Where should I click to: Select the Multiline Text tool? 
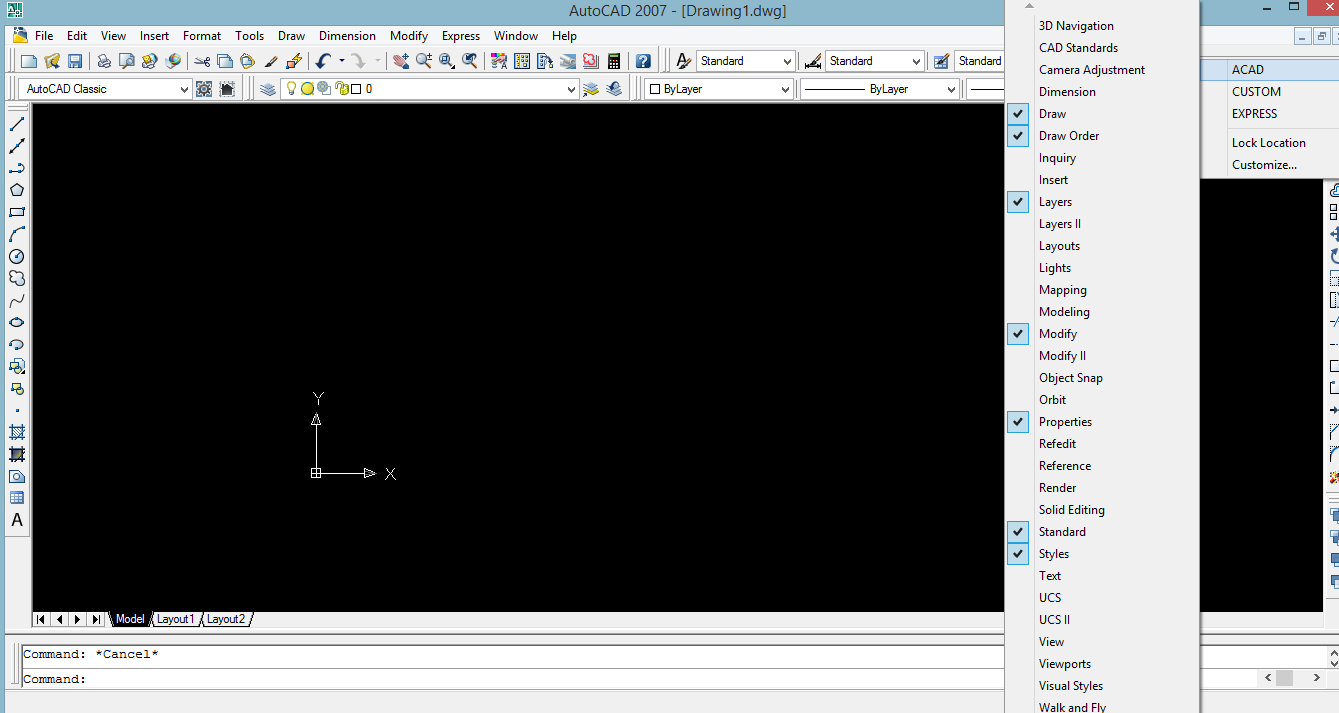17,520
